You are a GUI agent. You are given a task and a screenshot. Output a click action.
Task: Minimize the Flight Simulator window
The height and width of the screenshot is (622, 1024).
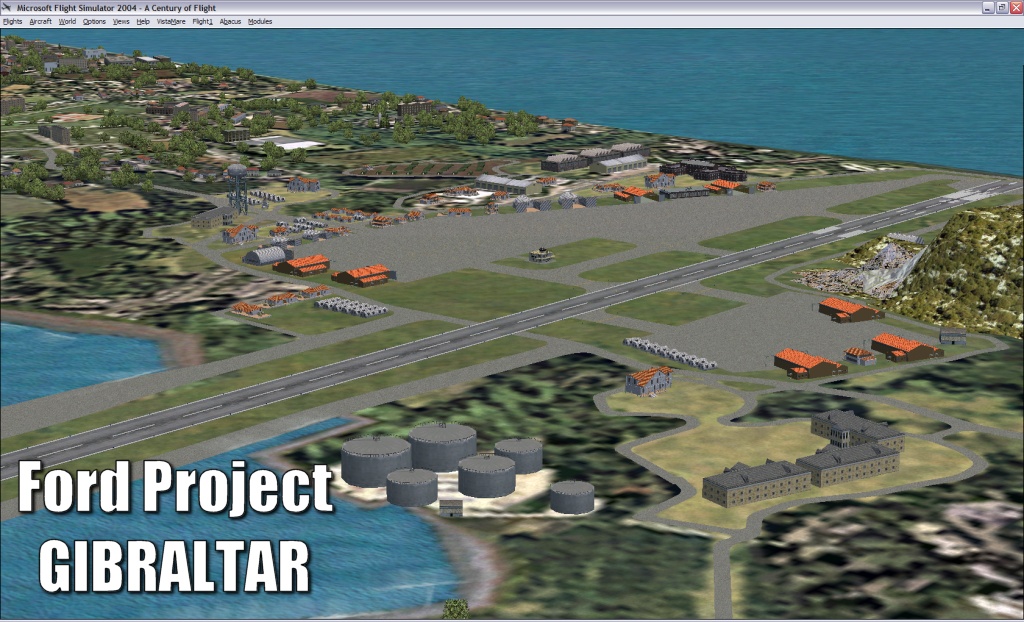(987, 8)
